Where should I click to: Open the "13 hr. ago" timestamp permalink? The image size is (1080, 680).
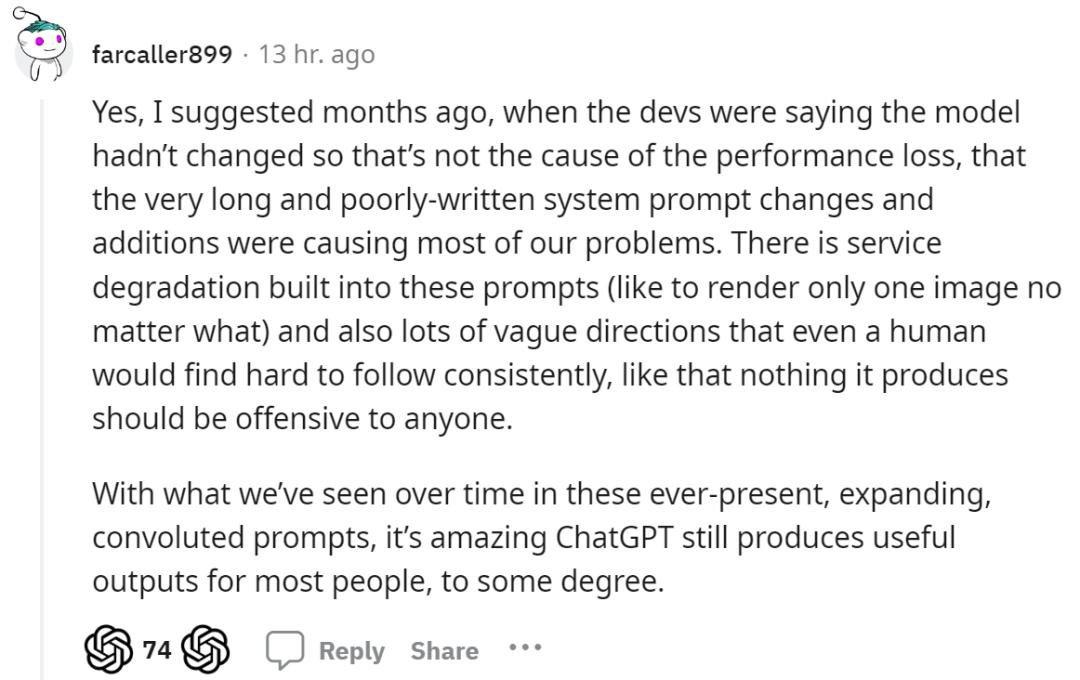tap(316, 54)
